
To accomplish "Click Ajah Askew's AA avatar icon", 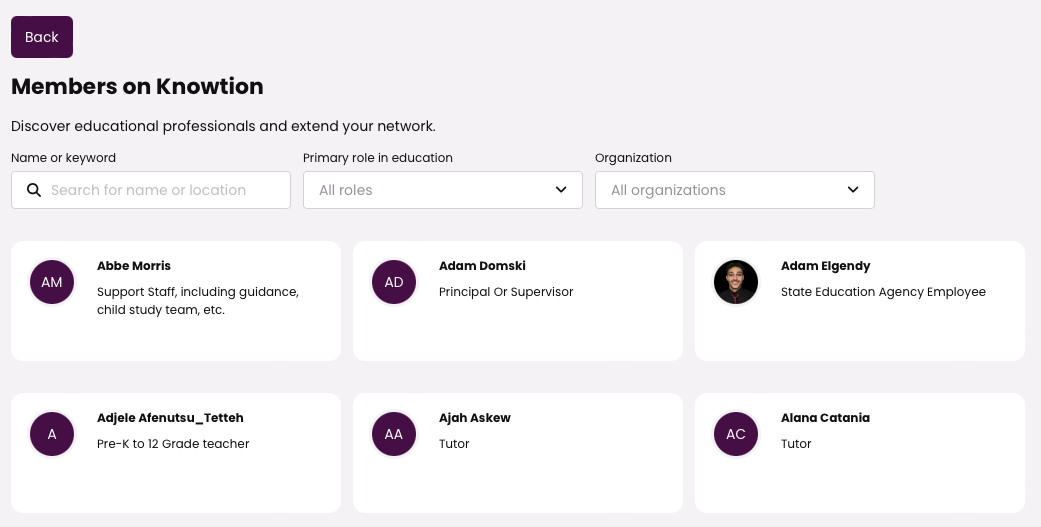I will 394,434.
